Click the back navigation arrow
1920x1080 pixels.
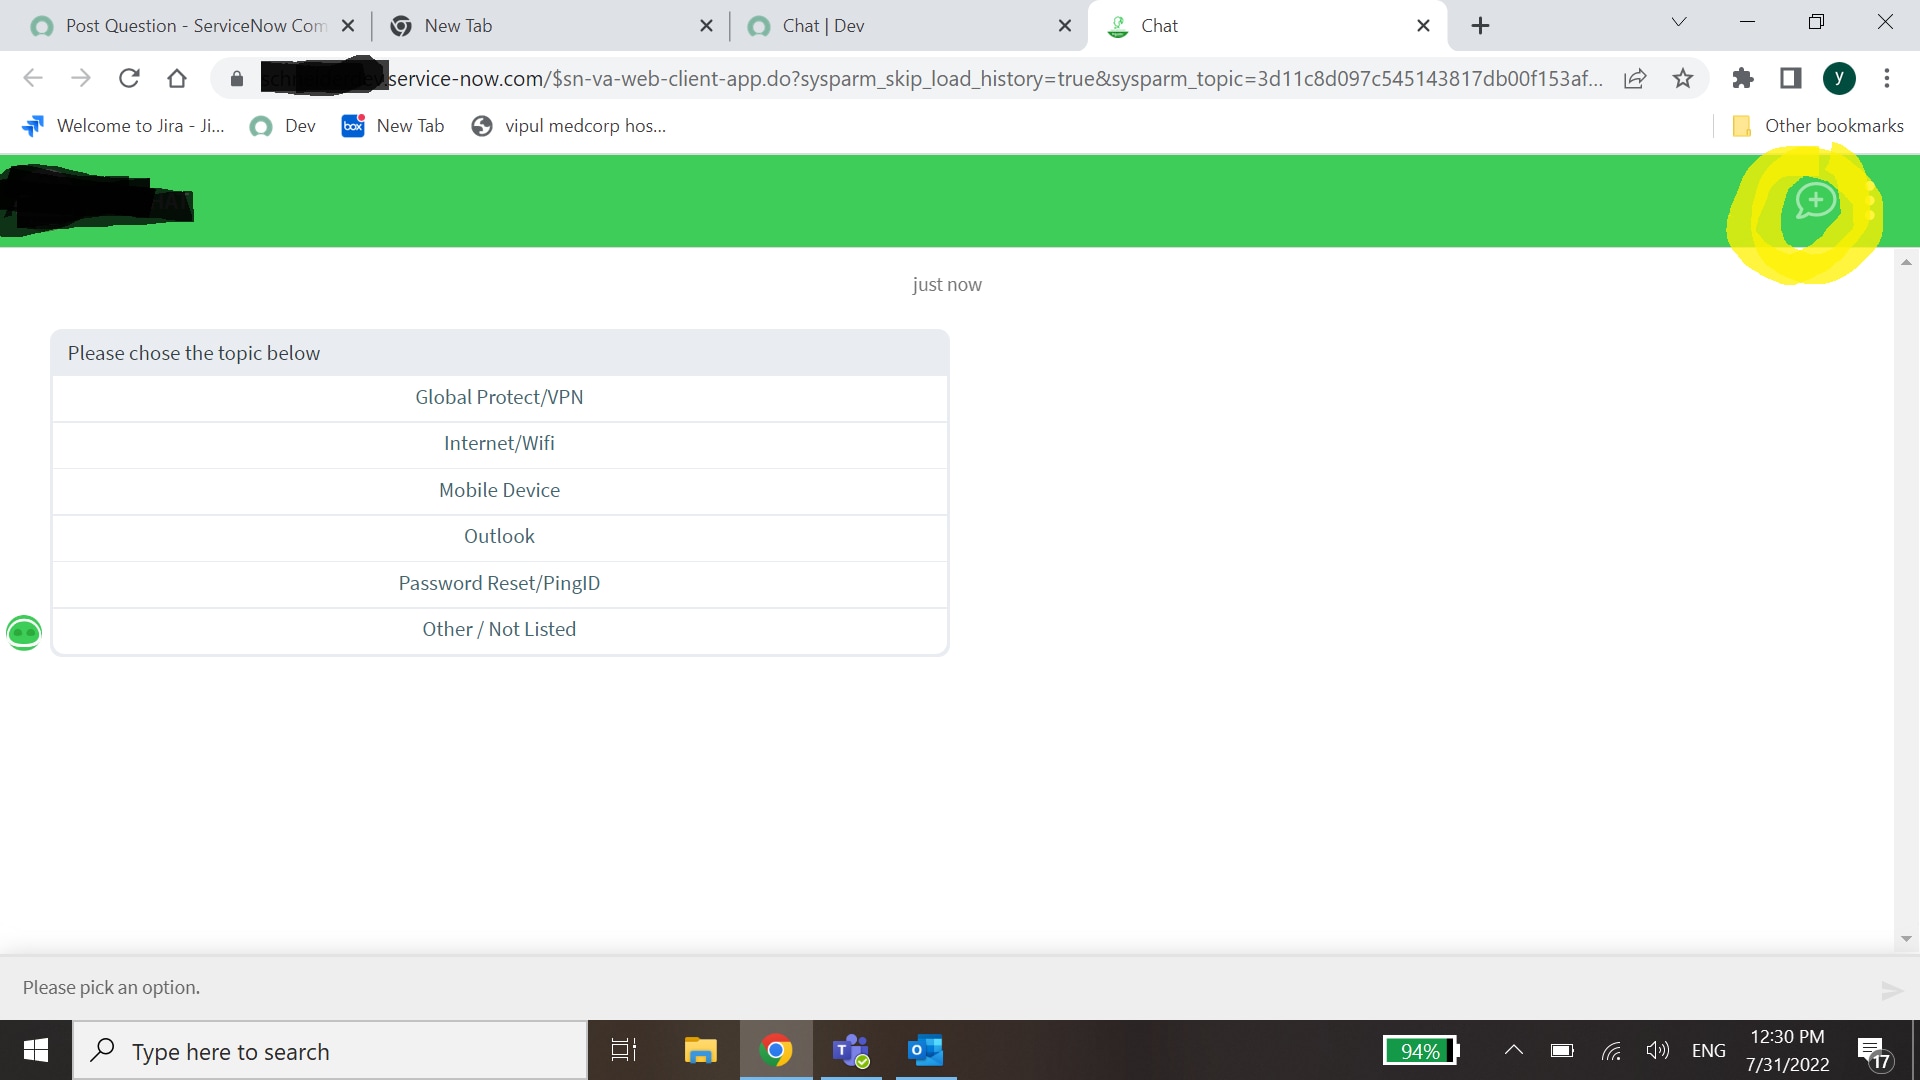point(33,78)
